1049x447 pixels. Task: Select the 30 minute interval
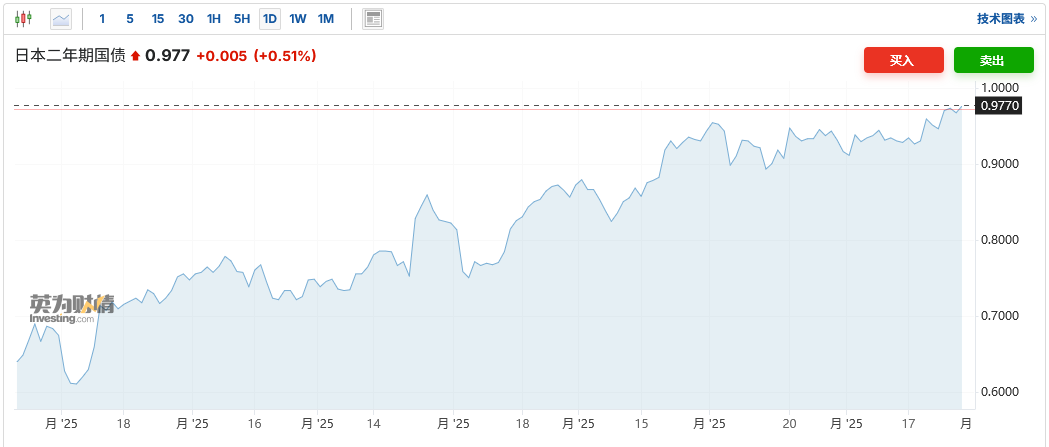pyautogui.click(x=186, y=19)
